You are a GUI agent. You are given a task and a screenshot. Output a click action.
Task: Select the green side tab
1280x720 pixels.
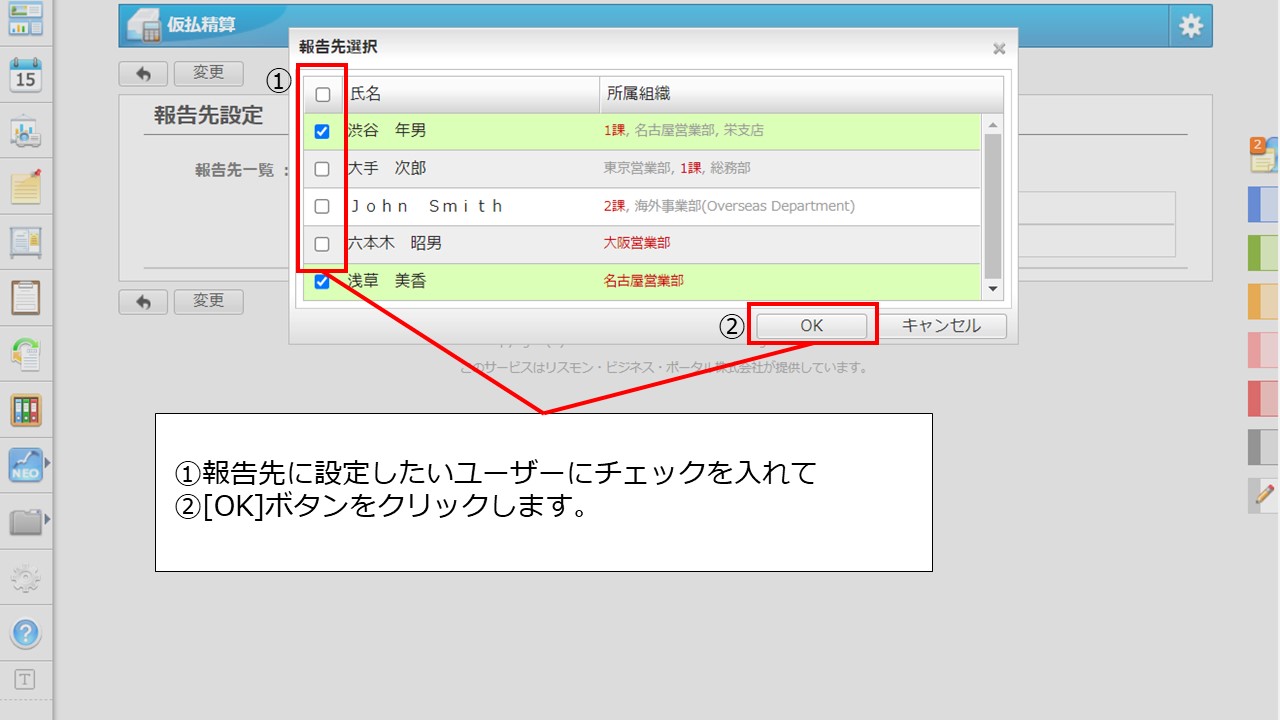(x=1264, y=253)
